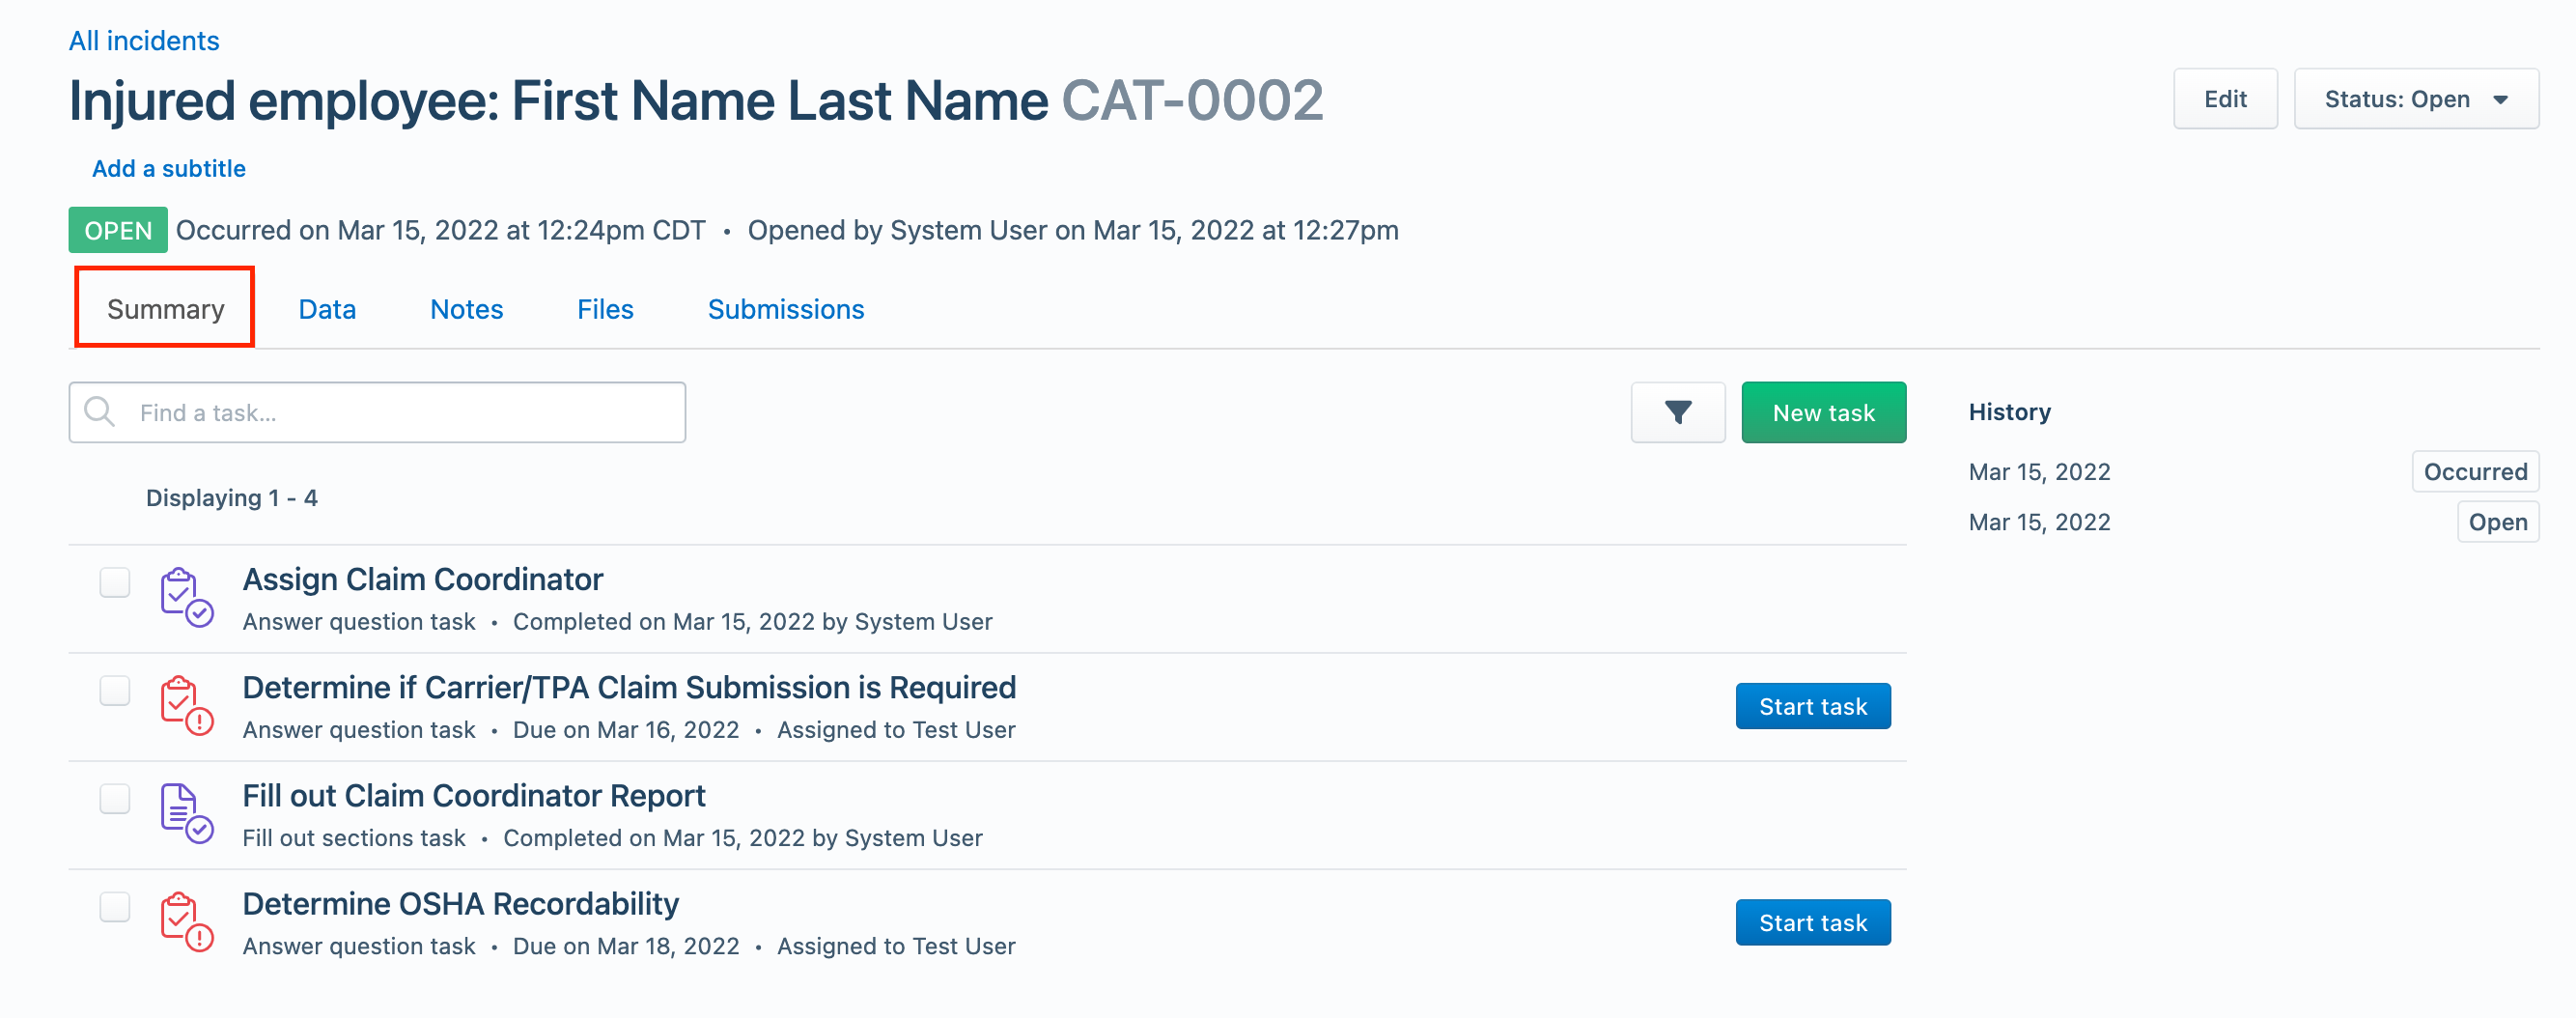Click the Assign Claim Coordinator task icon
Image resolution: width=2576 pixels, height=1018 pixels.
point(186,598)
